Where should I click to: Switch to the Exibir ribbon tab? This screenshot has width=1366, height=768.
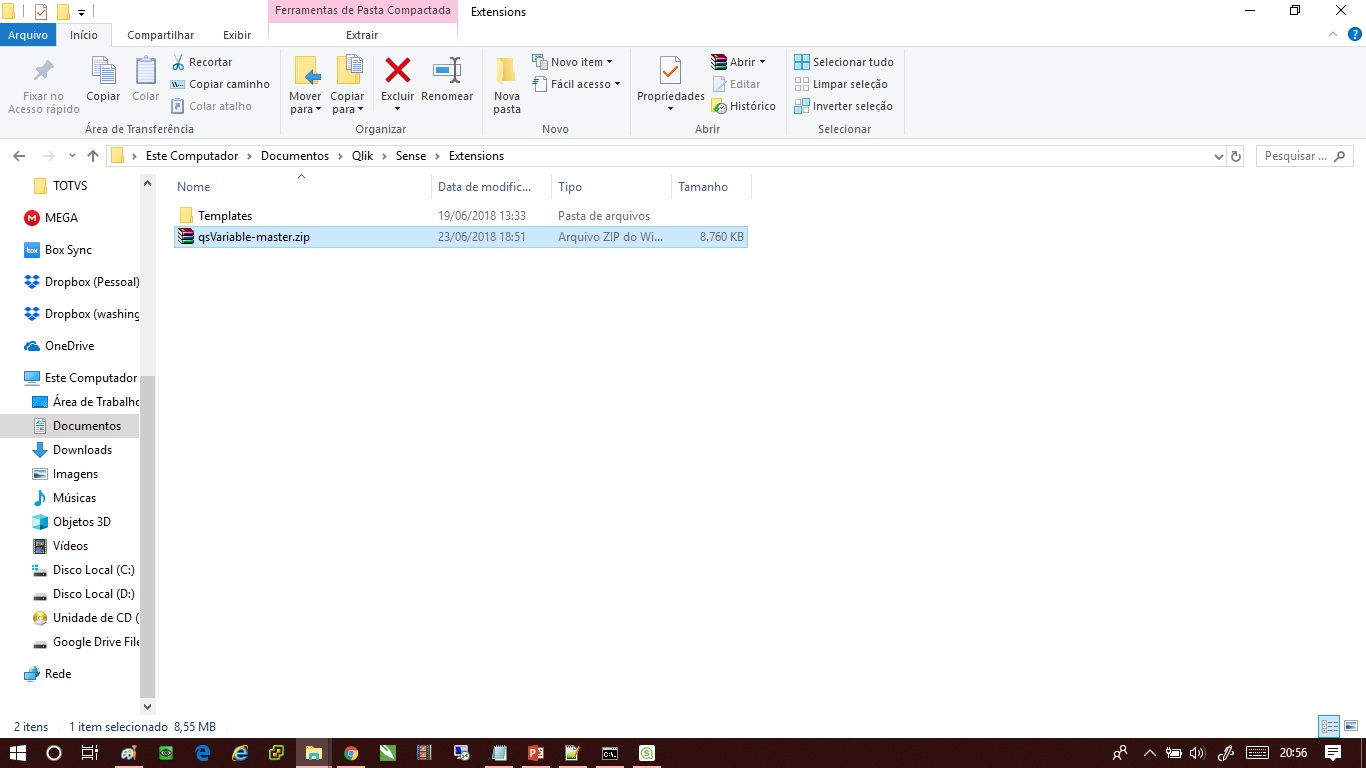pos(237,35)
